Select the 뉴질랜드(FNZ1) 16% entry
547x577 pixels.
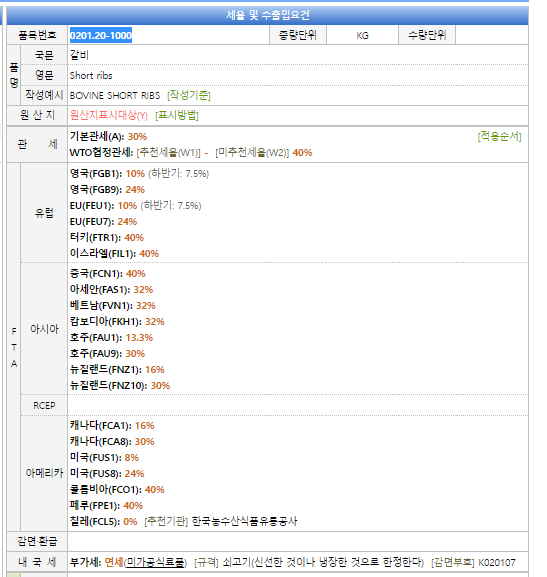point(117,369)
